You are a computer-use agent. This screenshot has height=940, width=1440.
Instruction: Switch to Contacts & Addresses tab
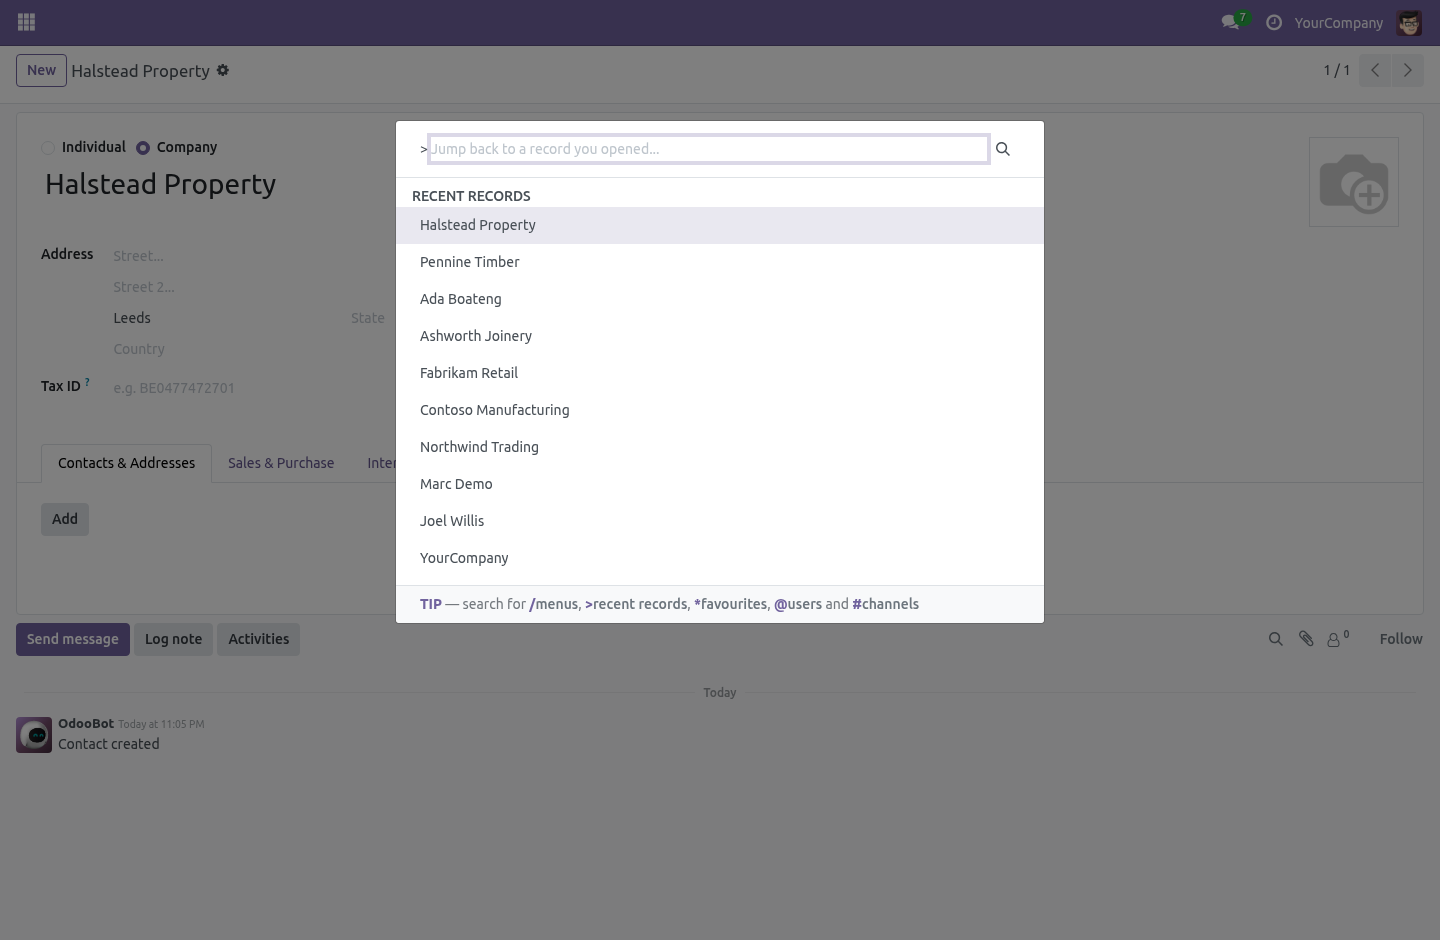click(126, 463)
